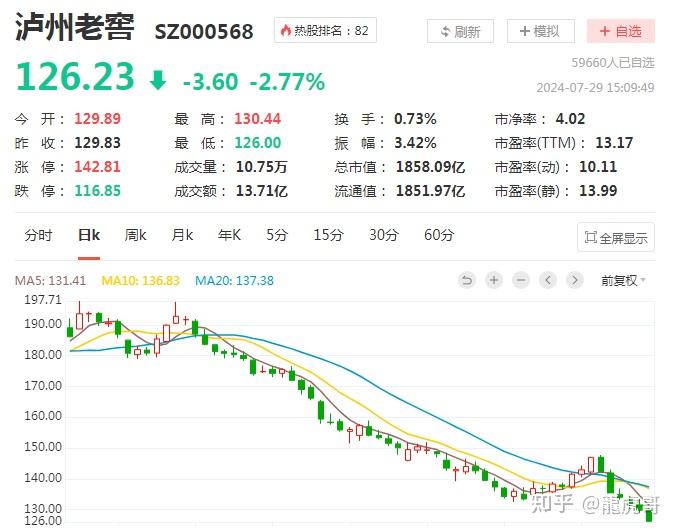Image resolution: width=677 pixels, height=532 pixels.
Task: Click the MA10: 136.83 indicator label
Action: (x=140, y=281)
